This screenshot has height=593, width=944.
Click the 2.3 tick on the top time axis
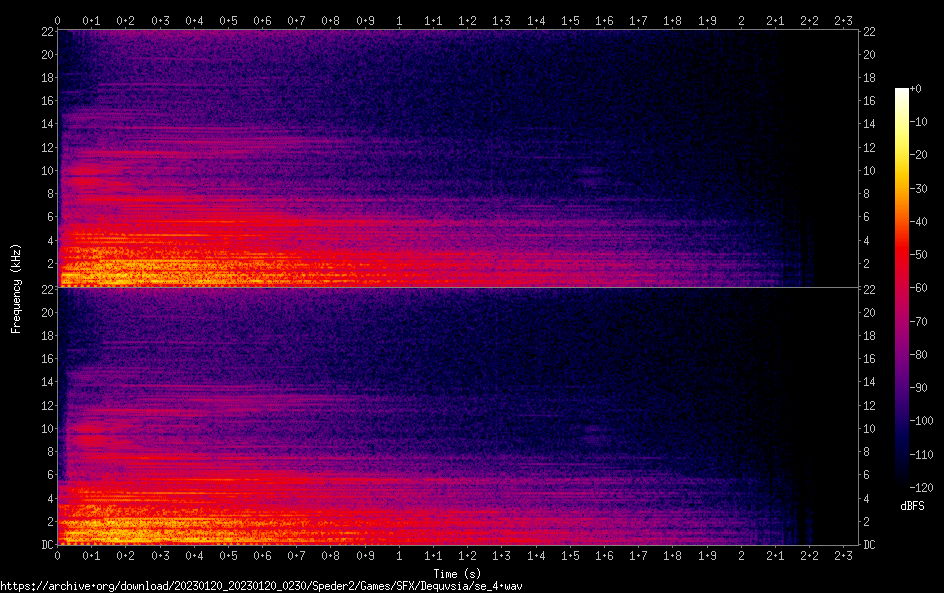[843, 20]
